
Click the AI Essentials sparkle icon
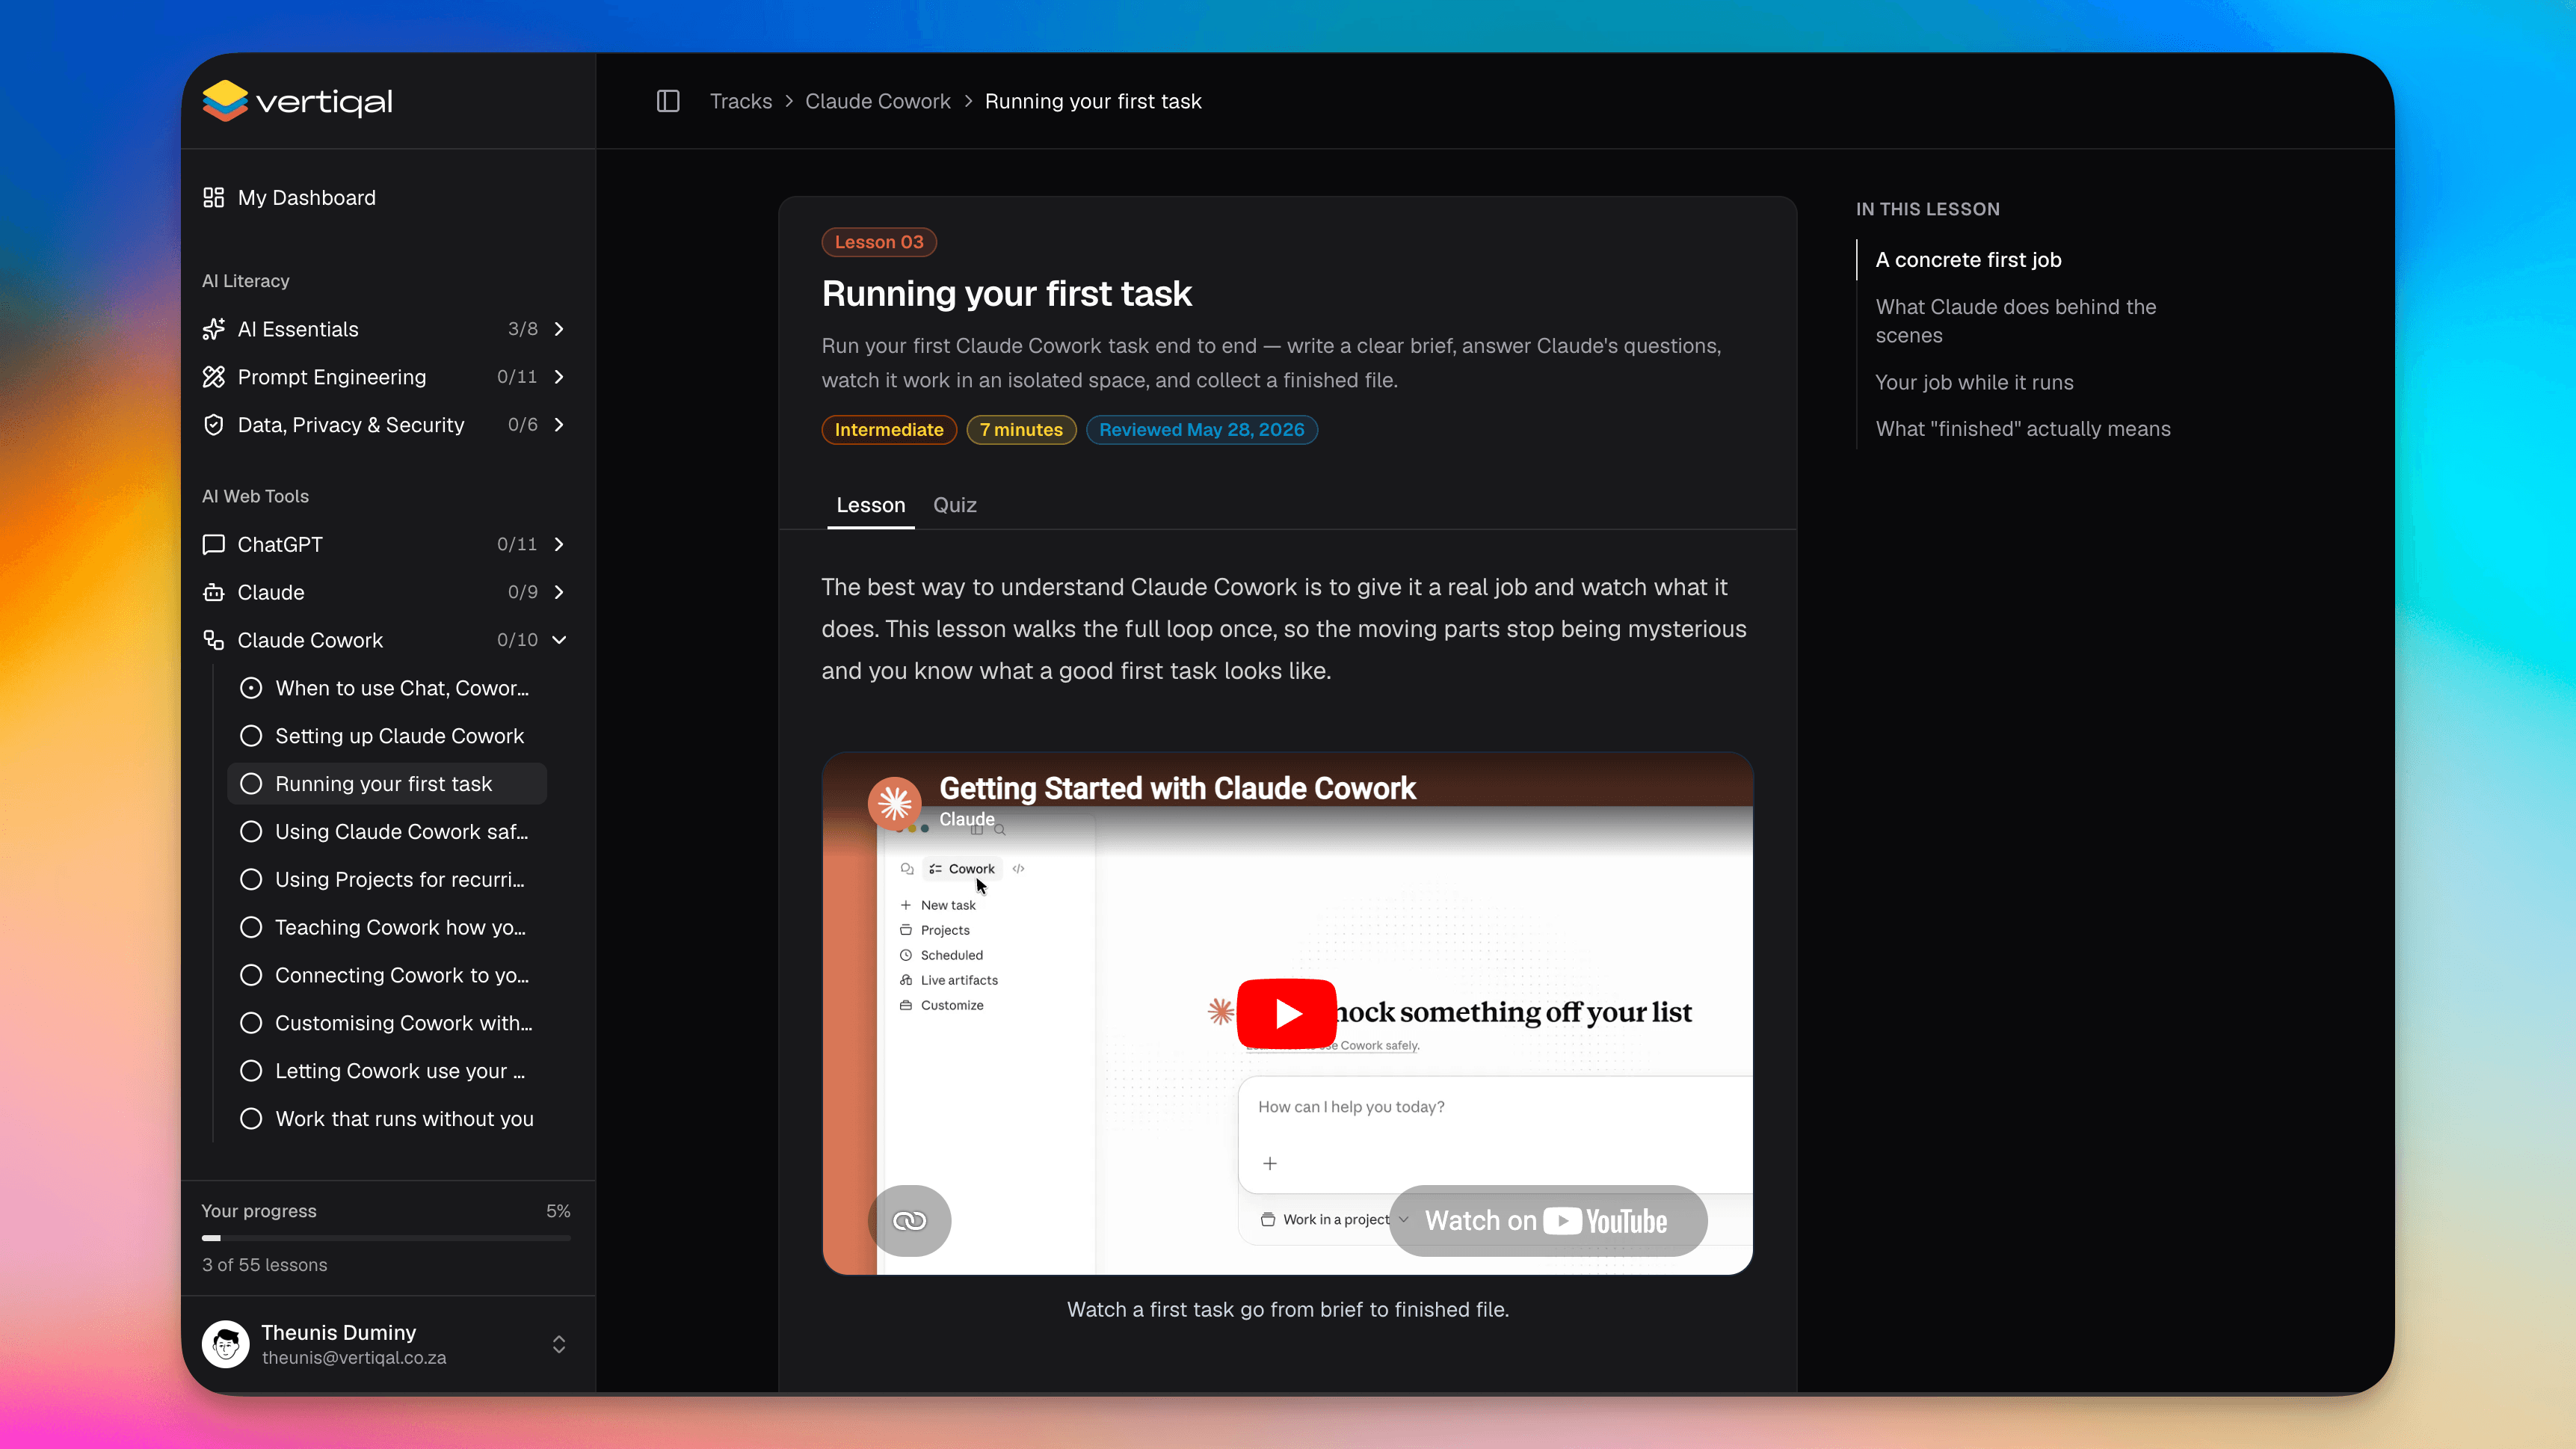[213, 329]
